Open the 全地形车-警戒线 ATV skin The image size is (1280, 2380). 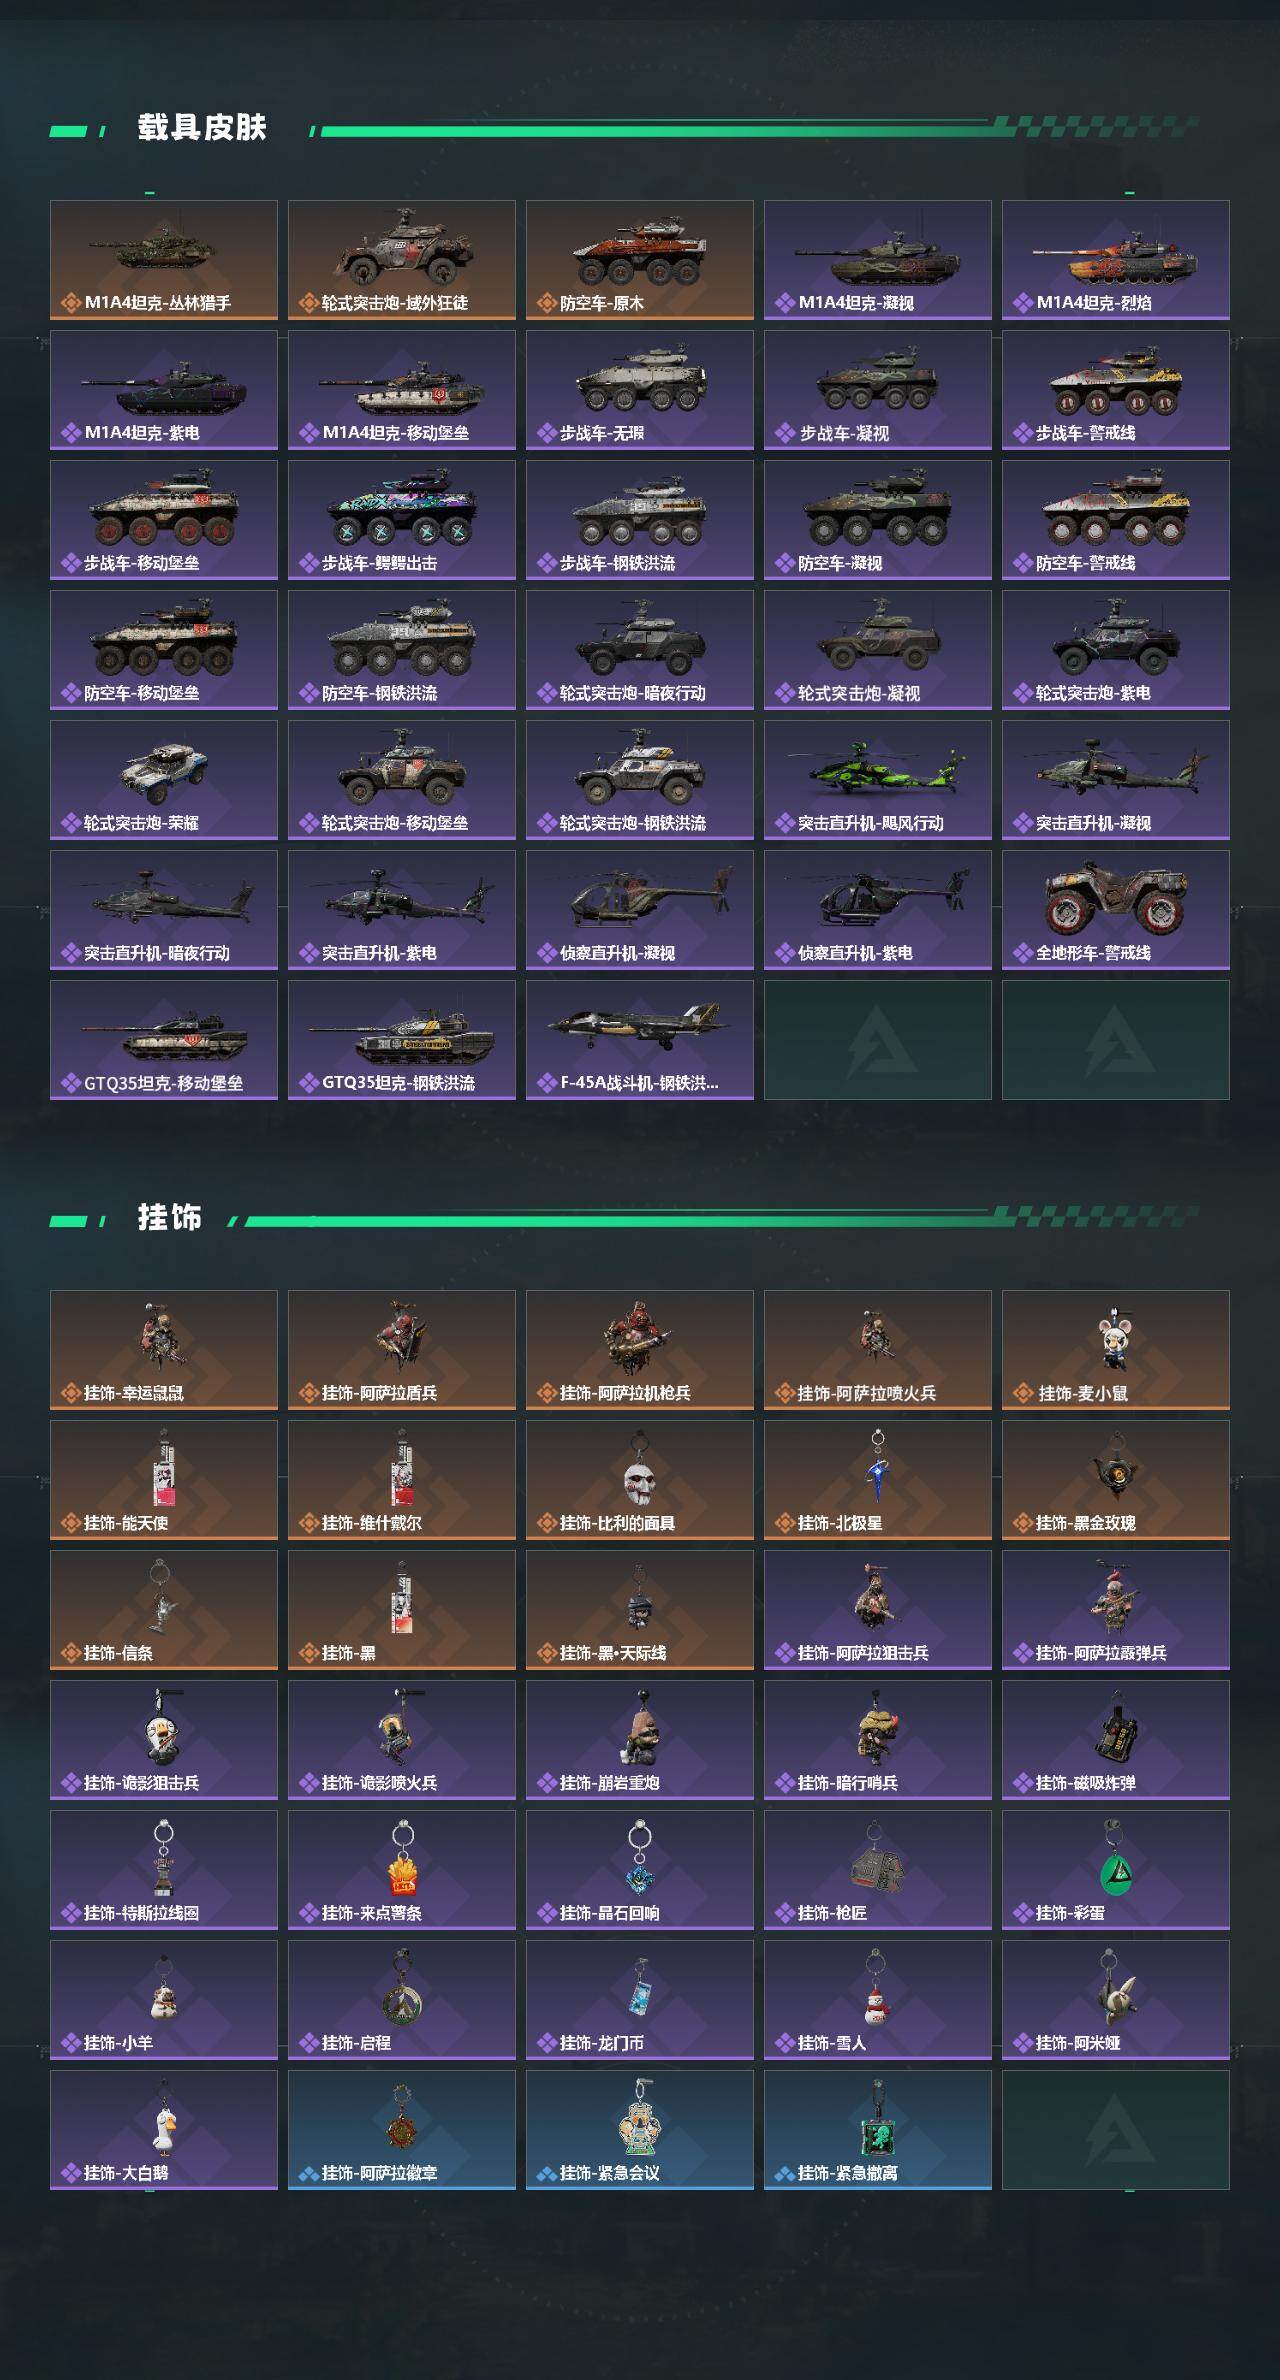pyautogui.click(x=1116, y=910)
